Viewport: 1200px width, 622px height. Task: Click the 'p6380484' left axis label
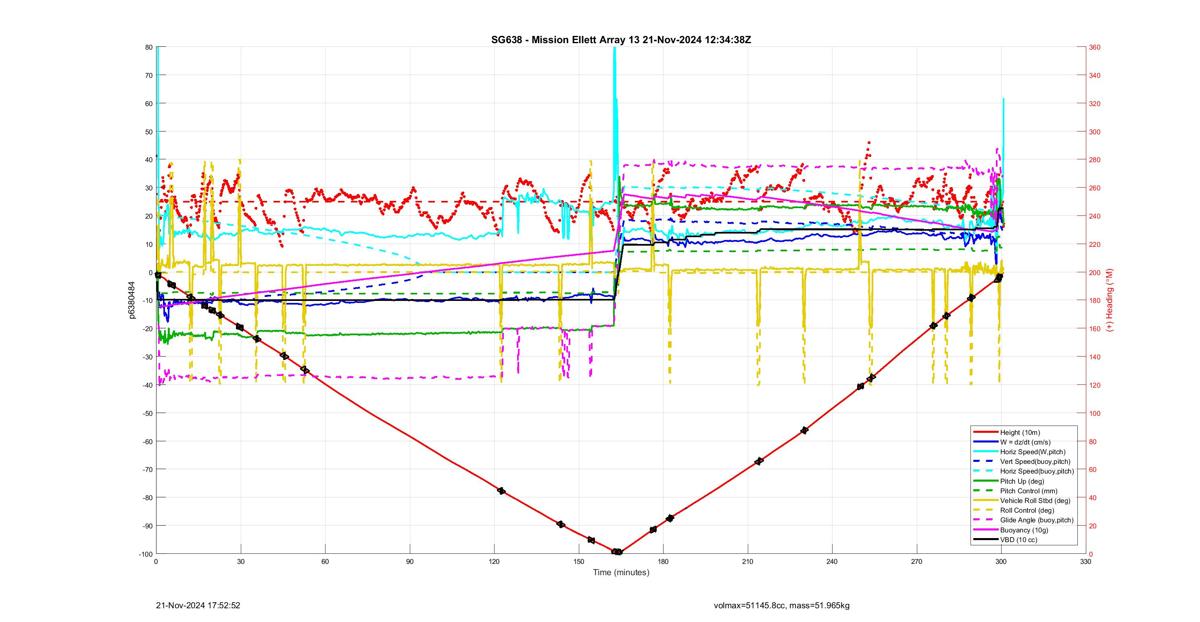132,300
